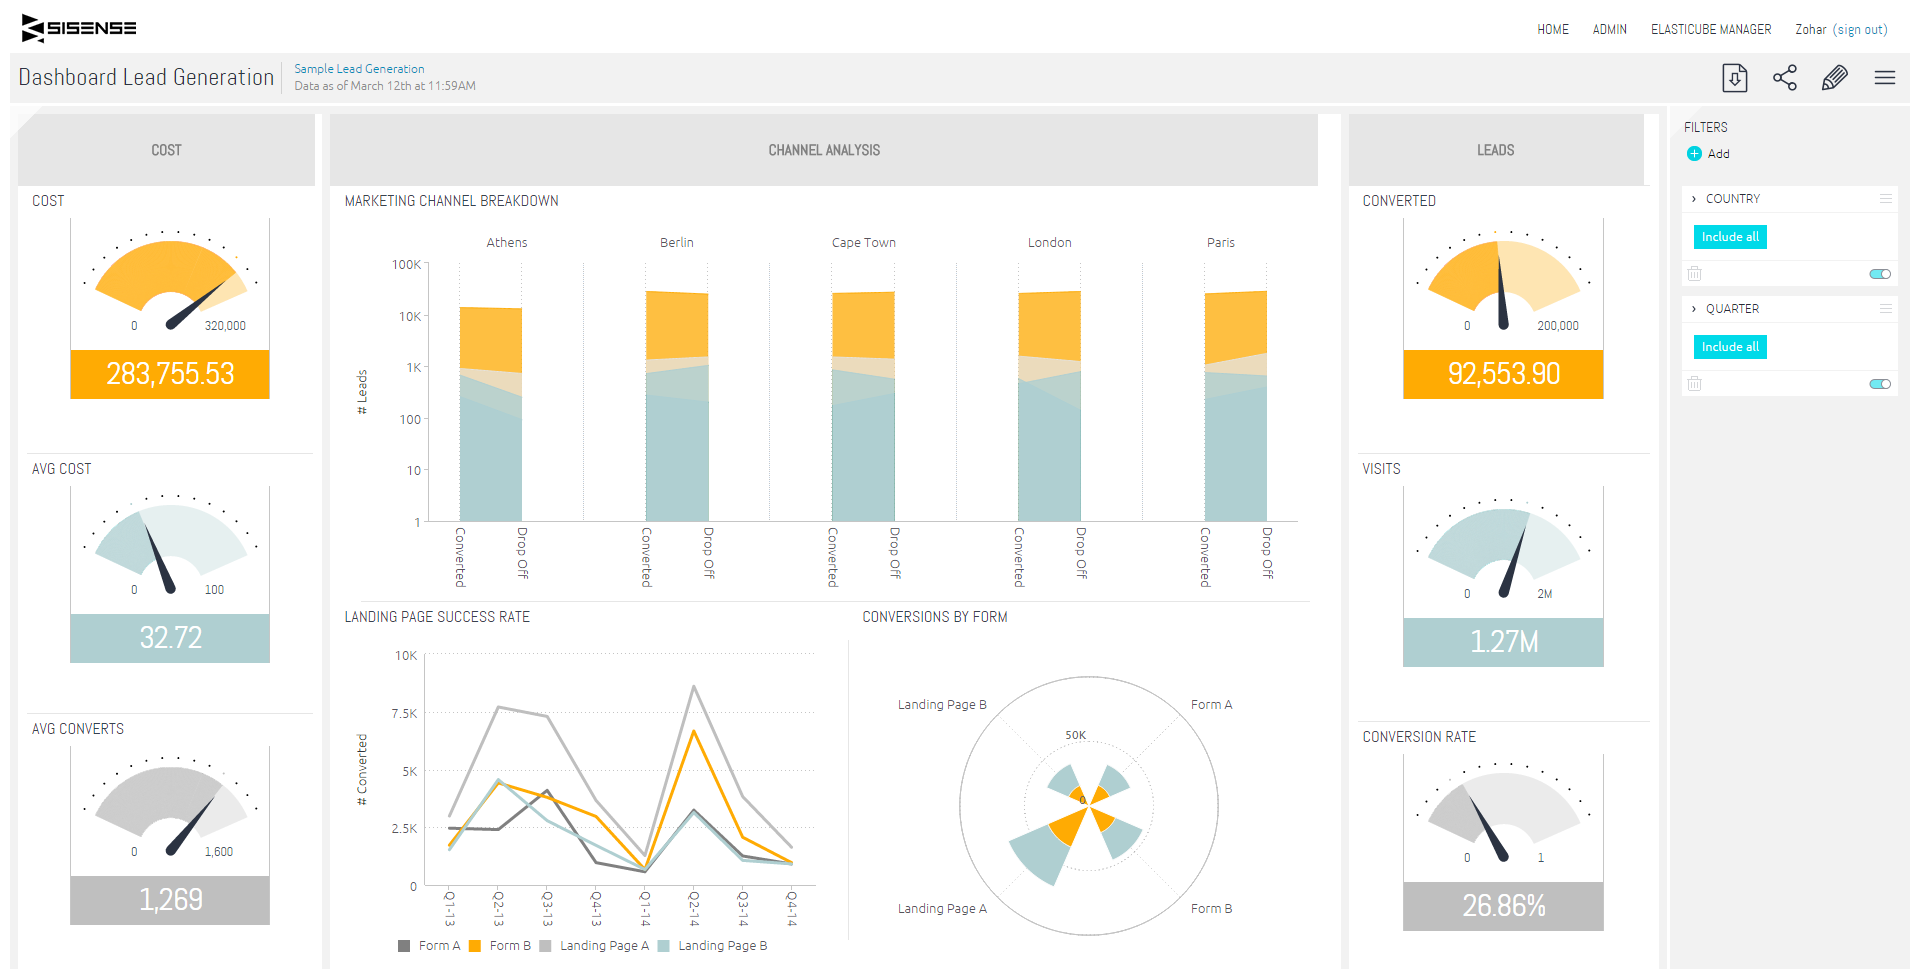This screenshot has width=1918, height=975.
Task: Click the LEADS section header
Action: [x=1496, y=150]
